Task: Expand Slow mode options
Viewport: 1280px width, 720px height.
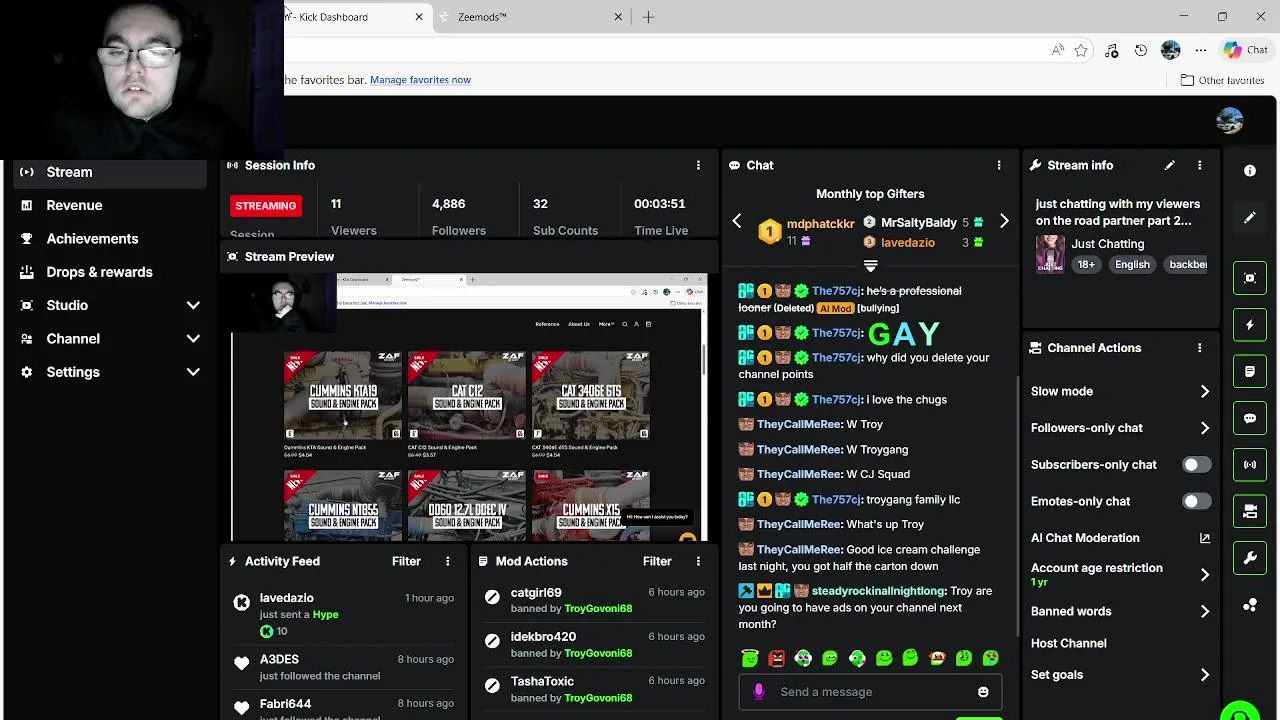Action: 1204,392
